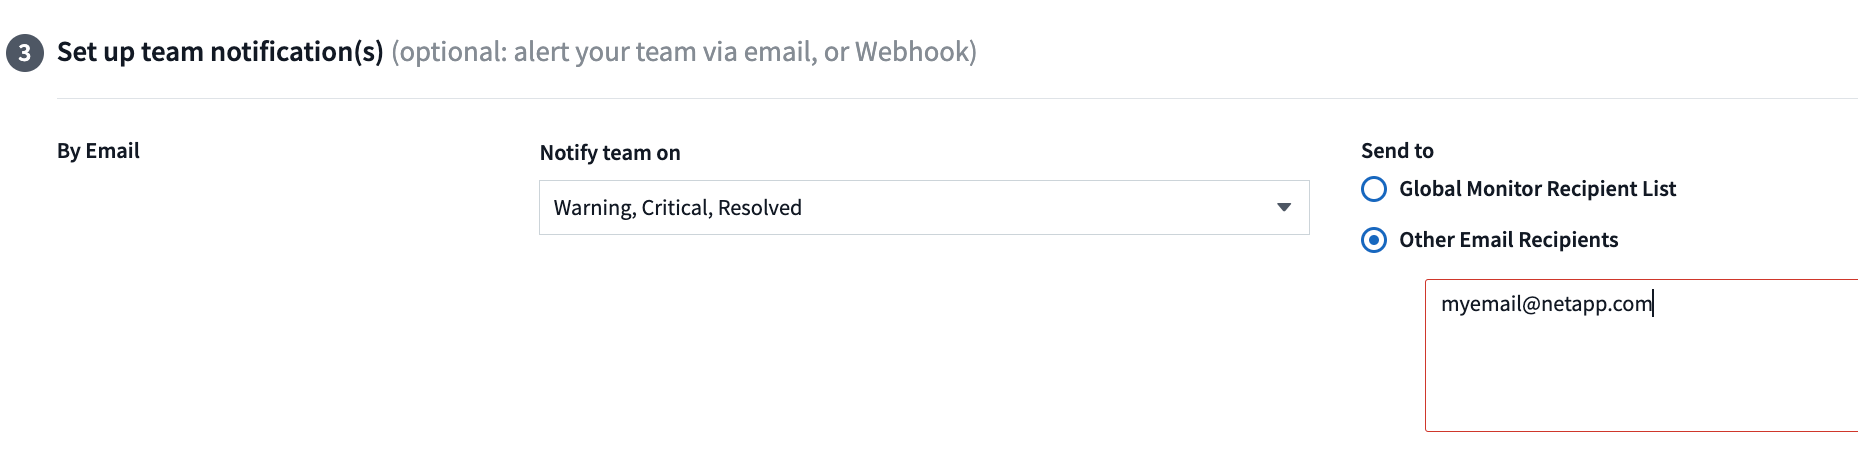Click on the myemail@netapp.com text
Screen dimensions: 1858x454
pos(1546,304)
